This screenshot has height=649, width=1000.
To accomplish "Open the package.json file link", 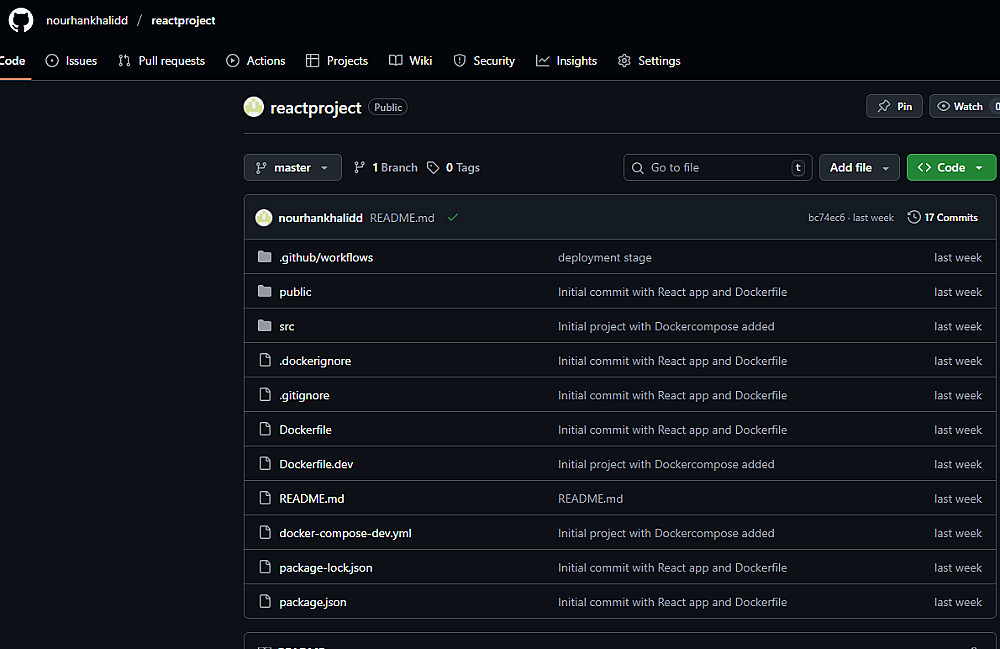I will pos(313,602).
